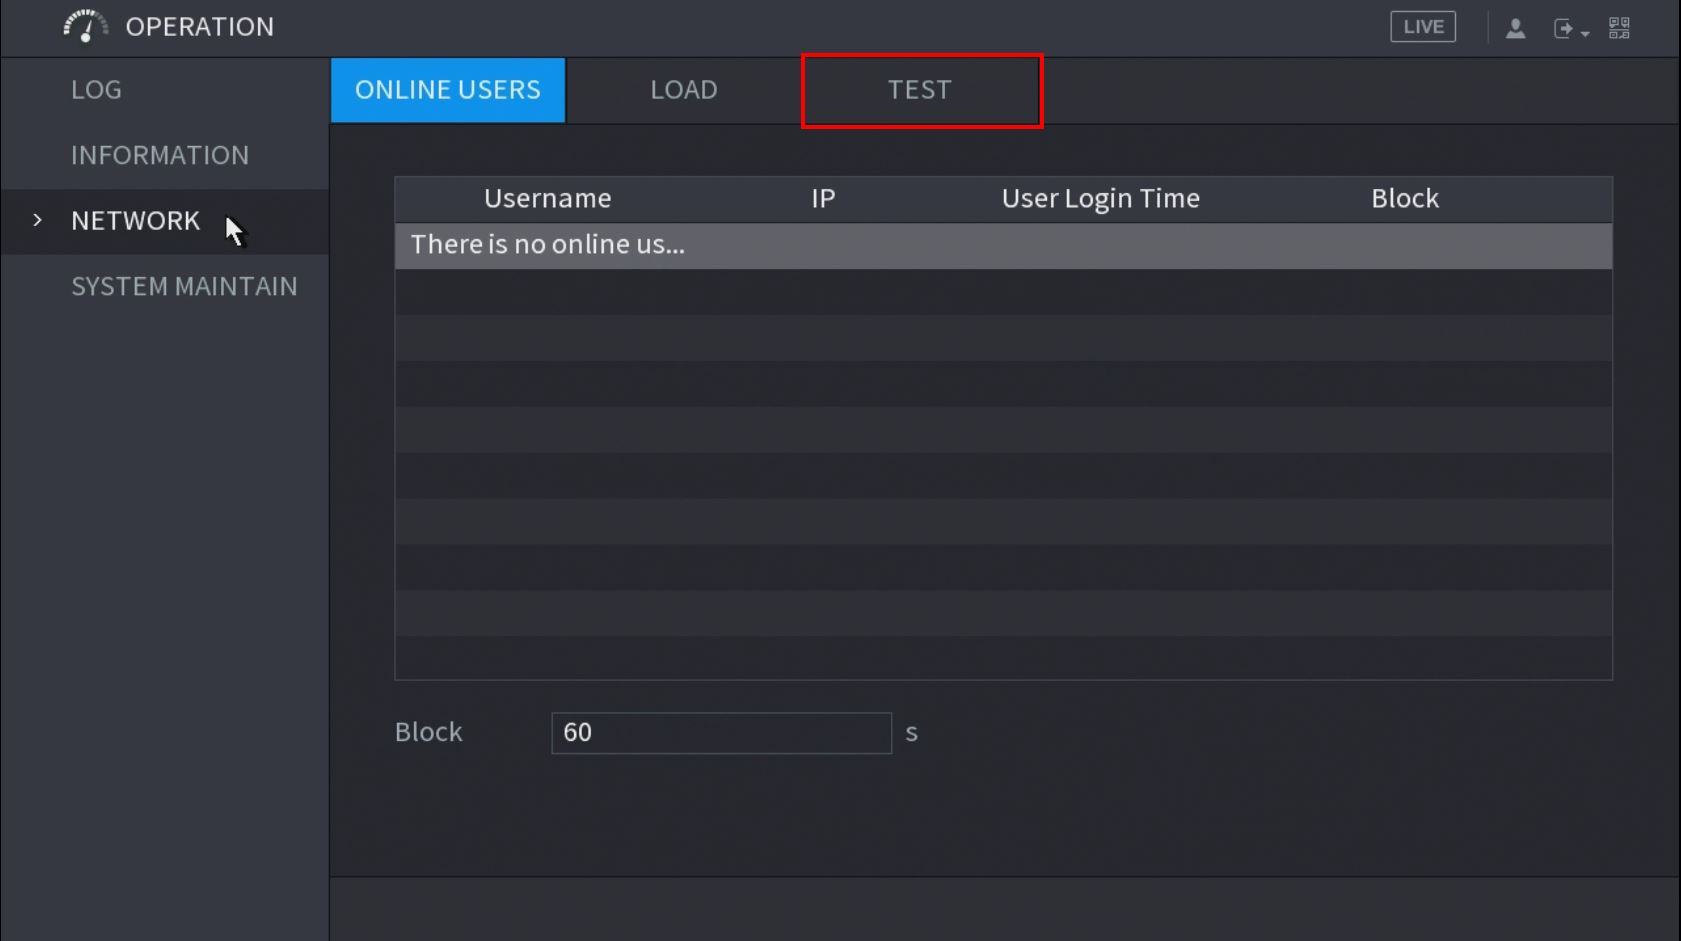This screenshot has height=941, width=1681.
Task: Click the Operation gauge icon
Action: pos(85,26)
